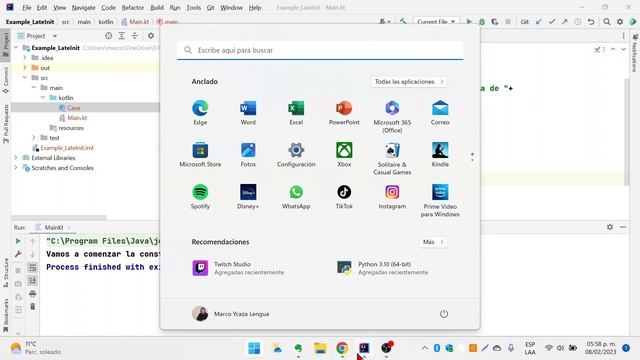Expand the out folder

click(x=25, y=68)
